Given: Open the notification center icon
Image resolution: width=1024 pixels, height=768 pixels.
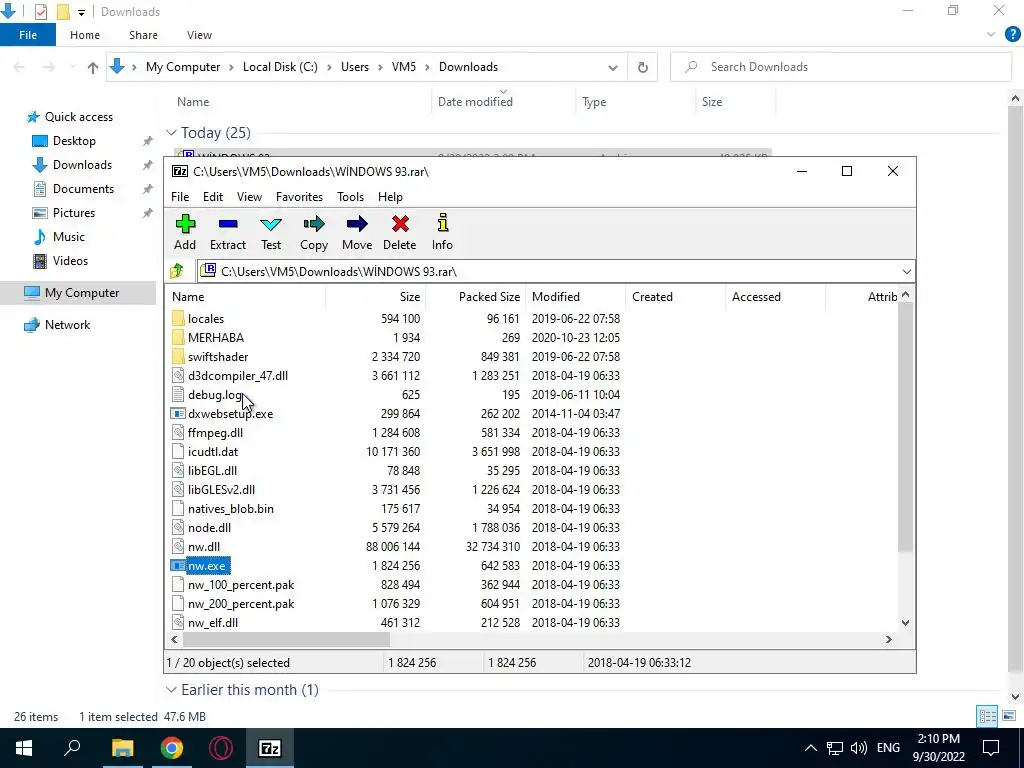Looking at the screenshot, I should [x=991, y=748].
